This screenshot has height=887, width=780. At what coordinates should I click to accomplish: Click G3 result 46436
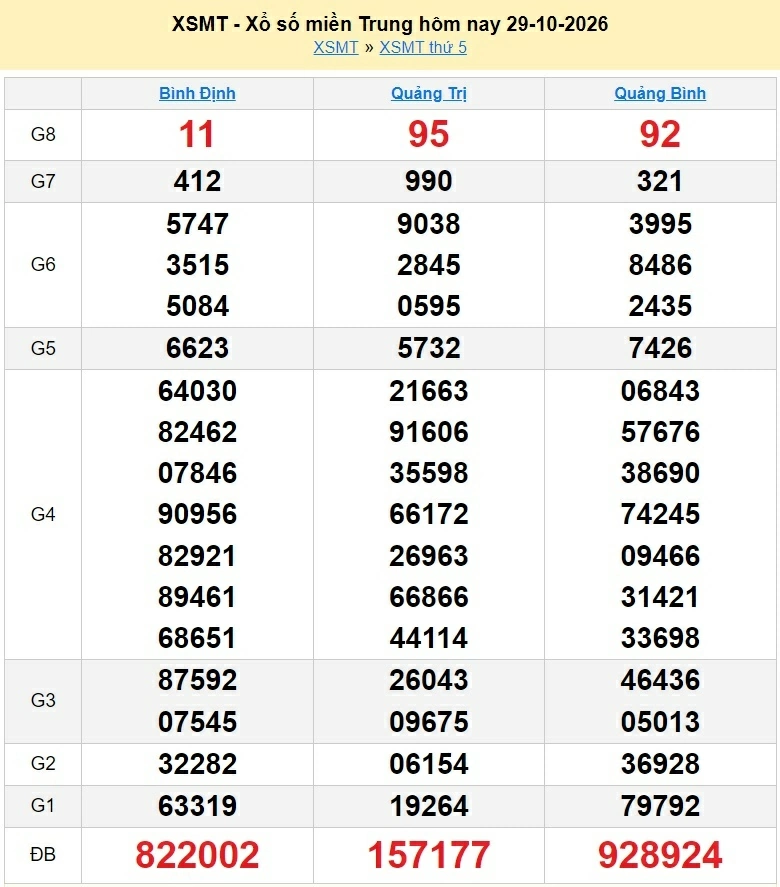(x=660, y=680)
